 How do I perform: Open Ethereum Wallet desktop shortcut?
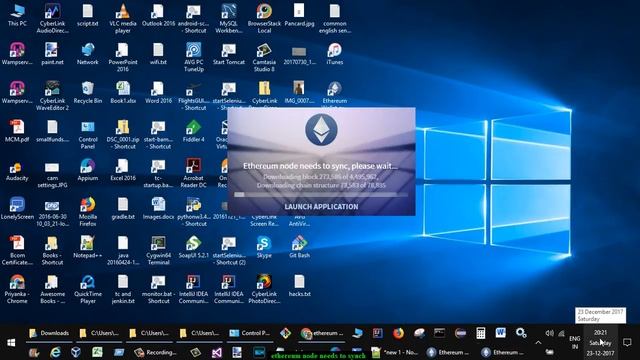[x=335, y=93]
